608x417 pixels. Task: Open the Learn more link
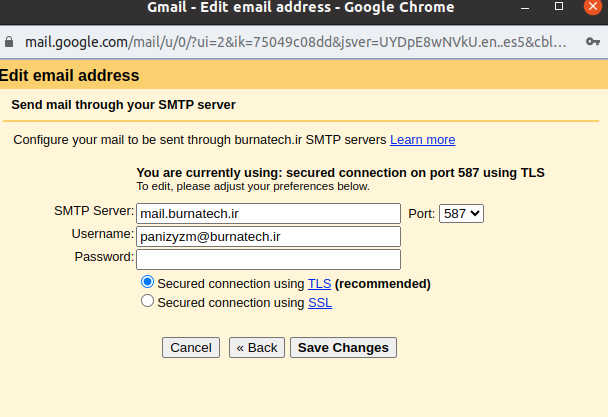pyautogui.click(x=422, y=140)
